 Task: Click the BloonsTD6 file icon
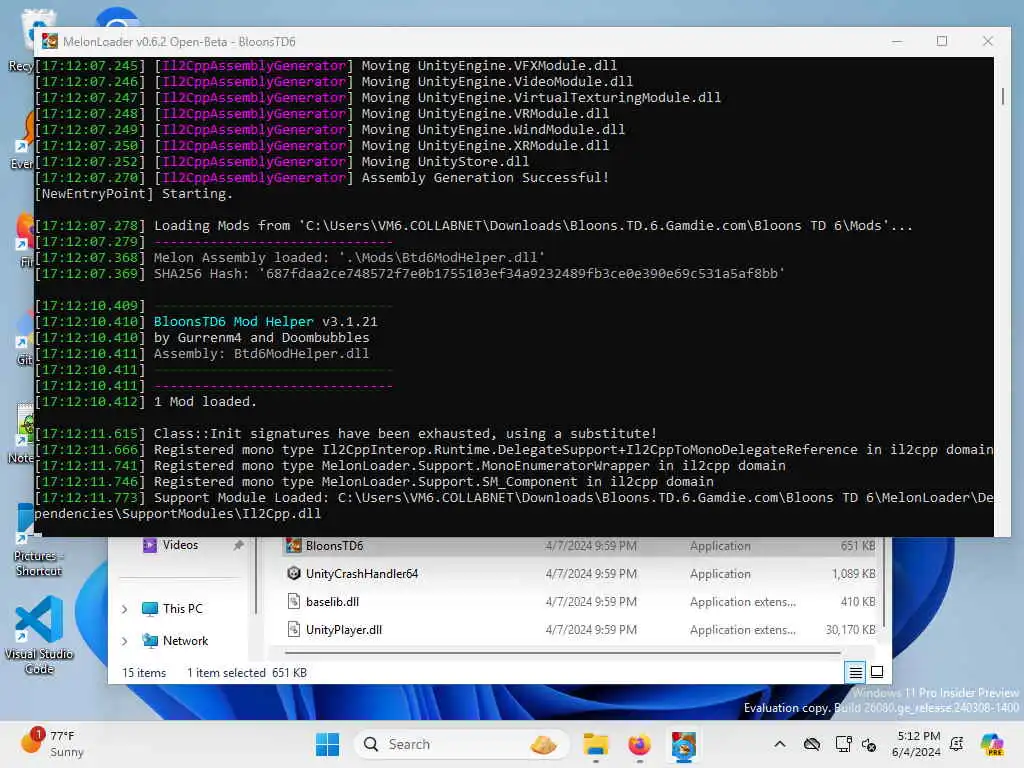[294, 546]
